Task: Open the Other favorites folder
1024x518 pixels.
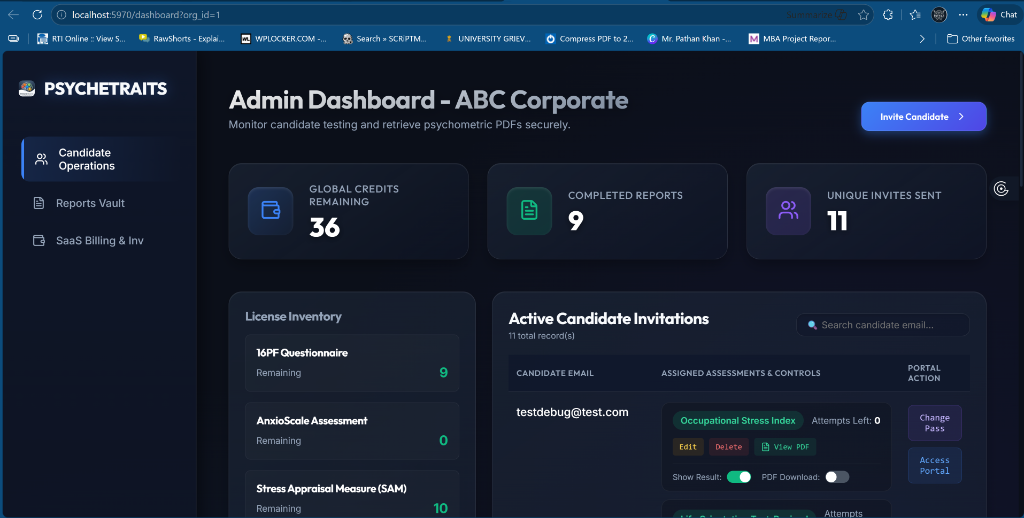Action: (x=981, y=39)
